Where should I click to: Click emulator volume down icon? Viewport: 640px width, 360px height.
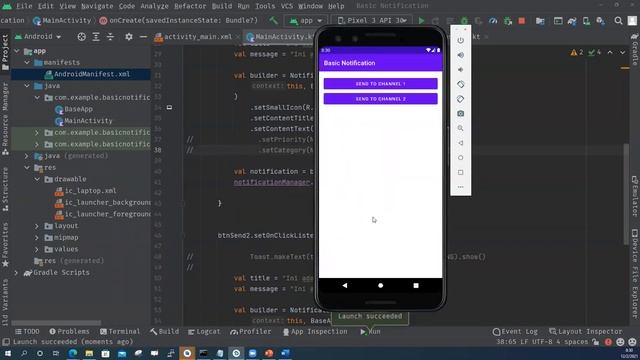coord(460,70)
